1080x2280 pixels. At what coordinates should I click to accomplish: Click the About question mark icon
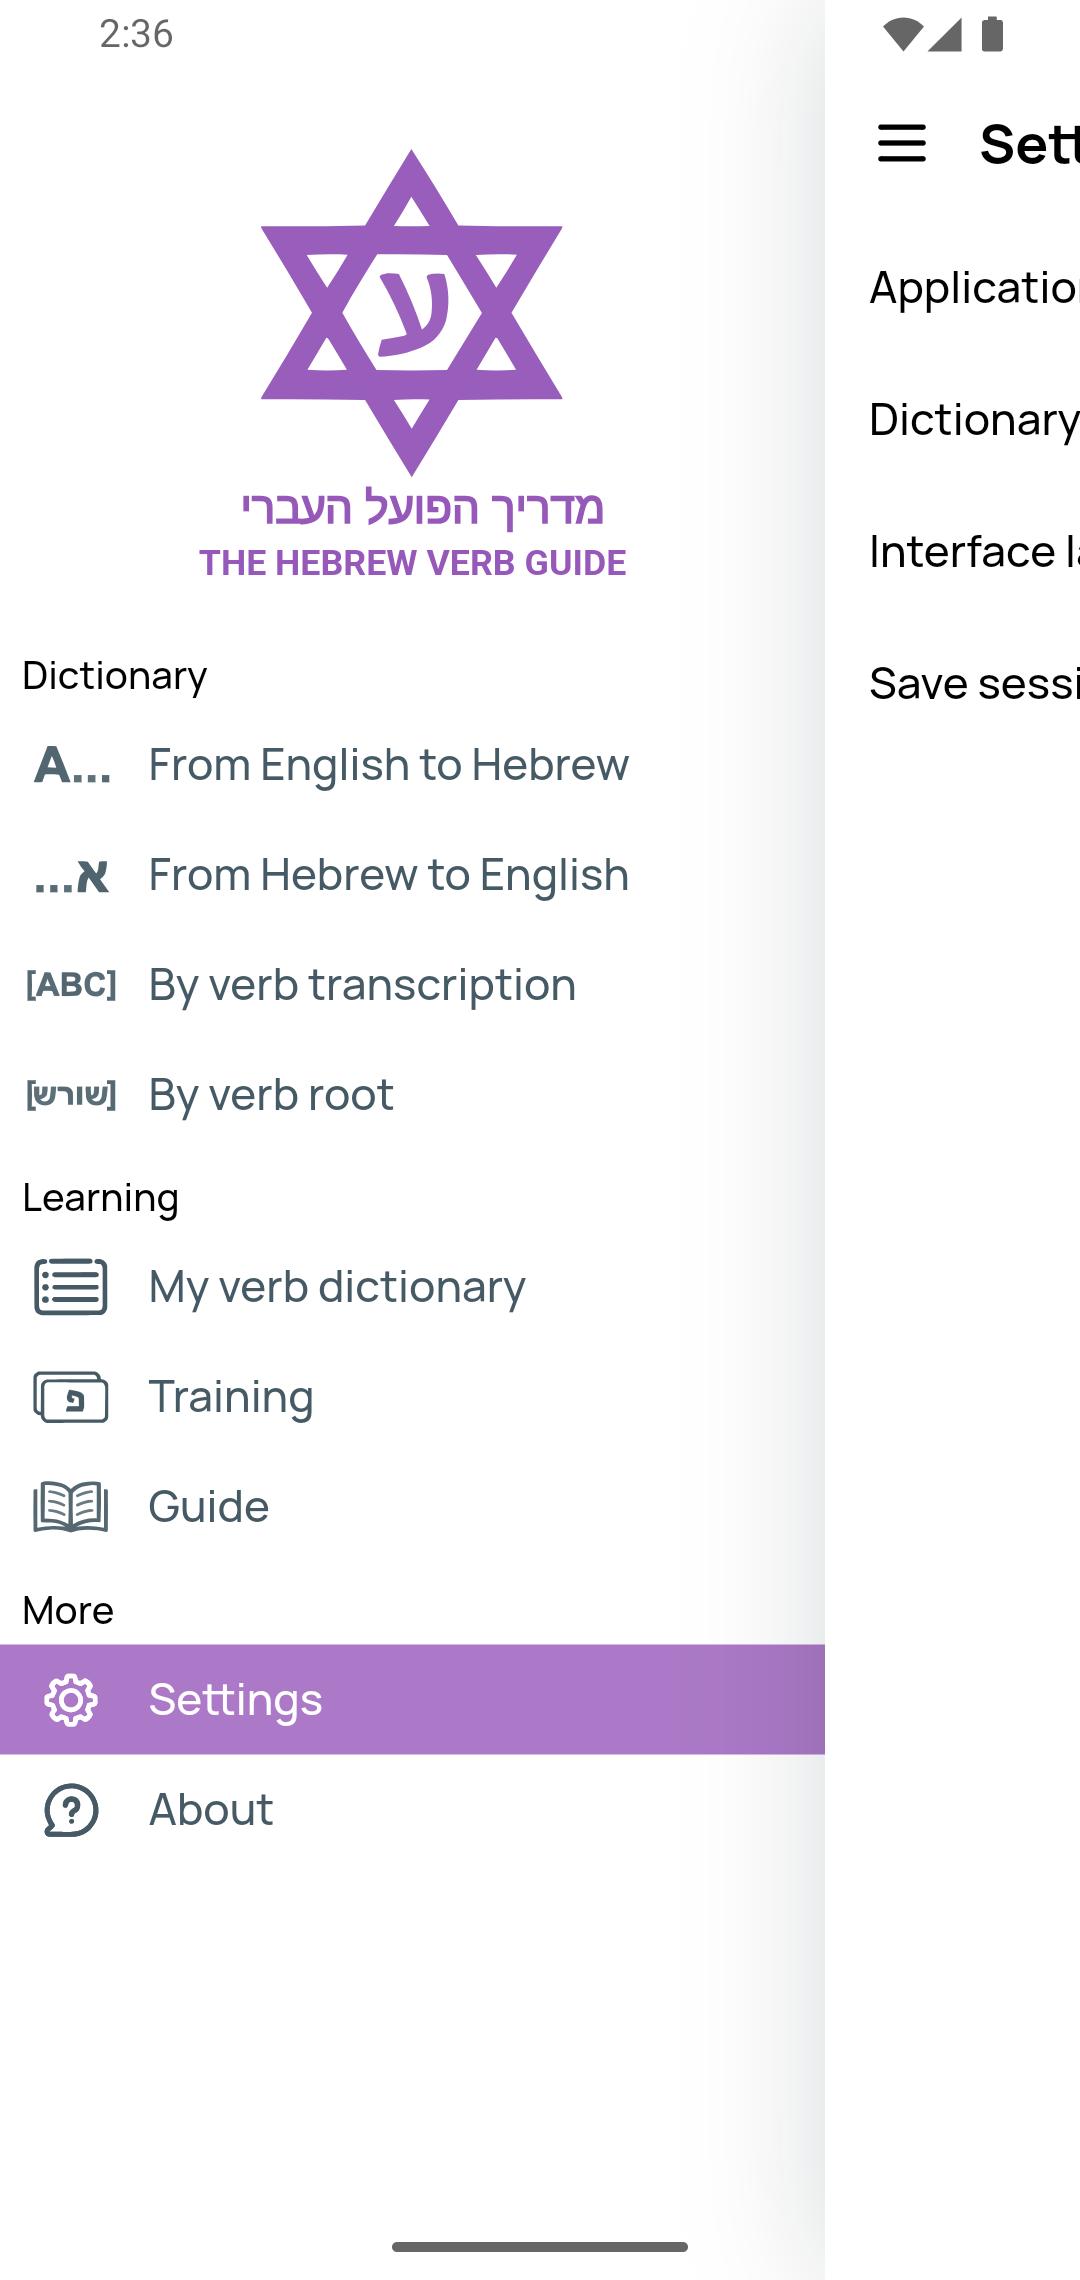coord(72,1810)
